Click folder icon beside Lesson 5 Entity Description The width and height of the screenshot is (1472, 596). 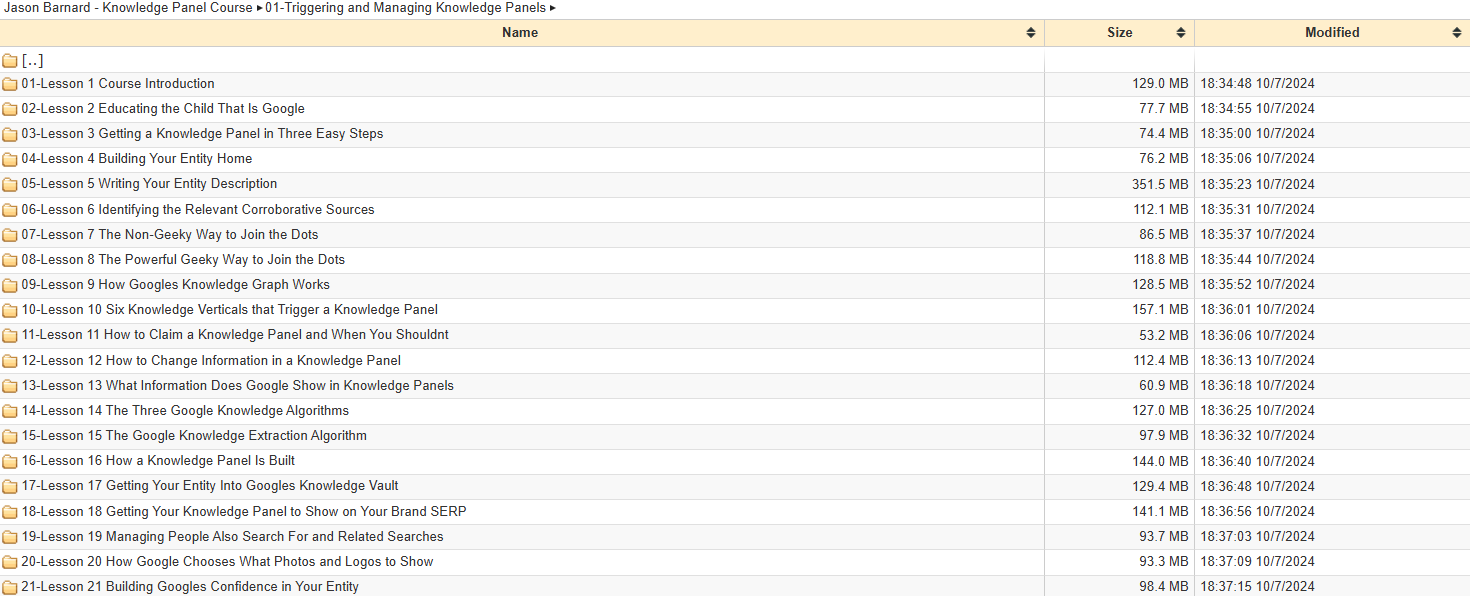10,184
